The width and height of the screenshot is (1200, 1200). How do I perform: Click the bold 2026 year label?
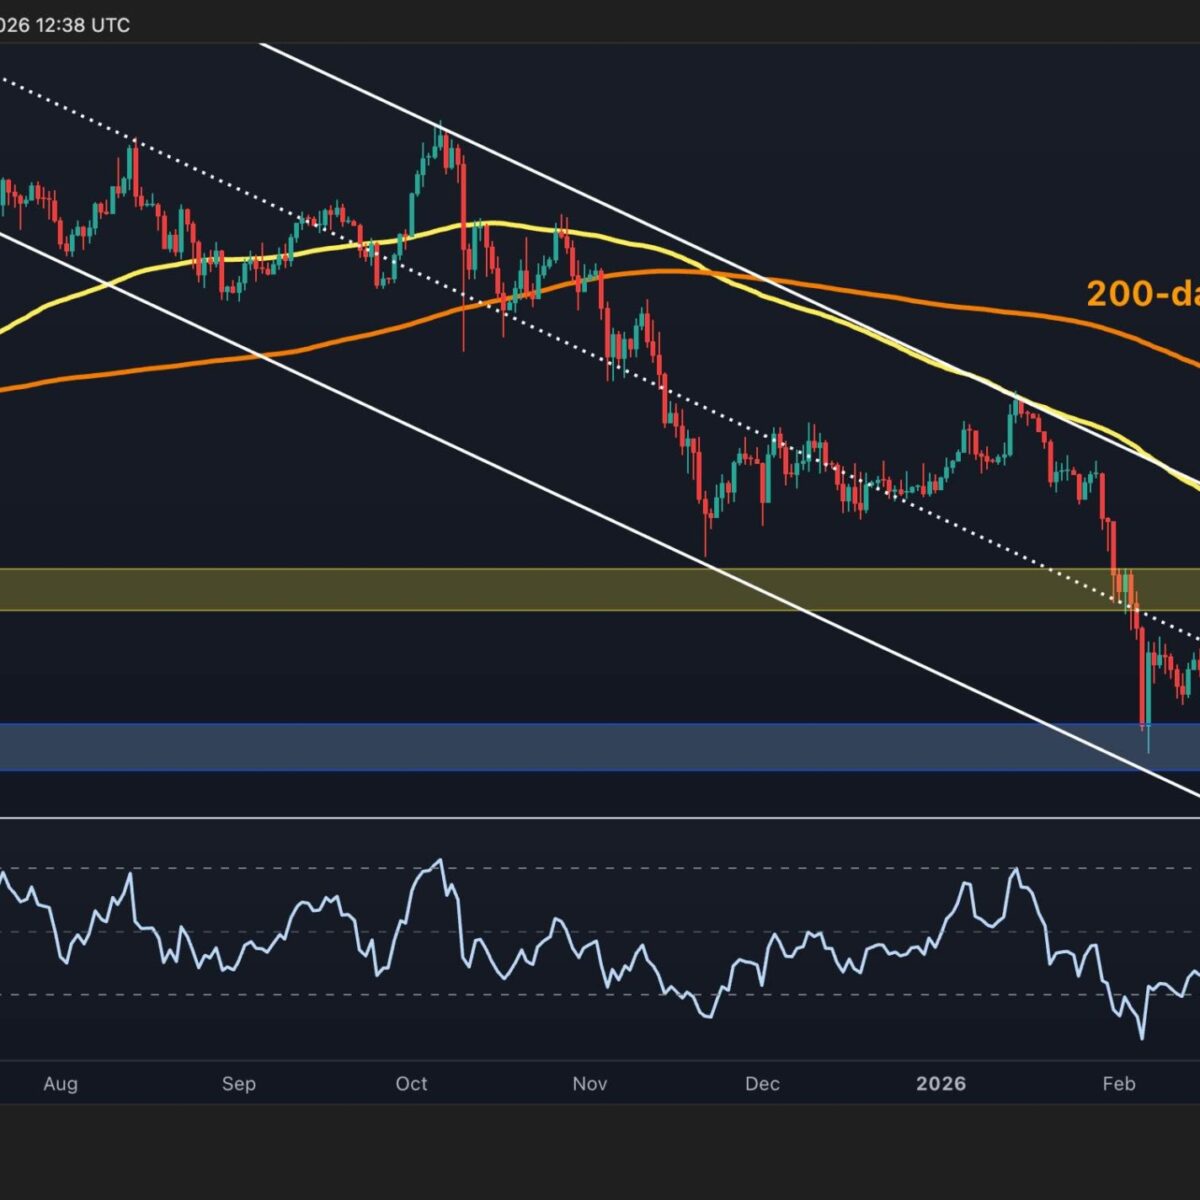point(941,1084)
